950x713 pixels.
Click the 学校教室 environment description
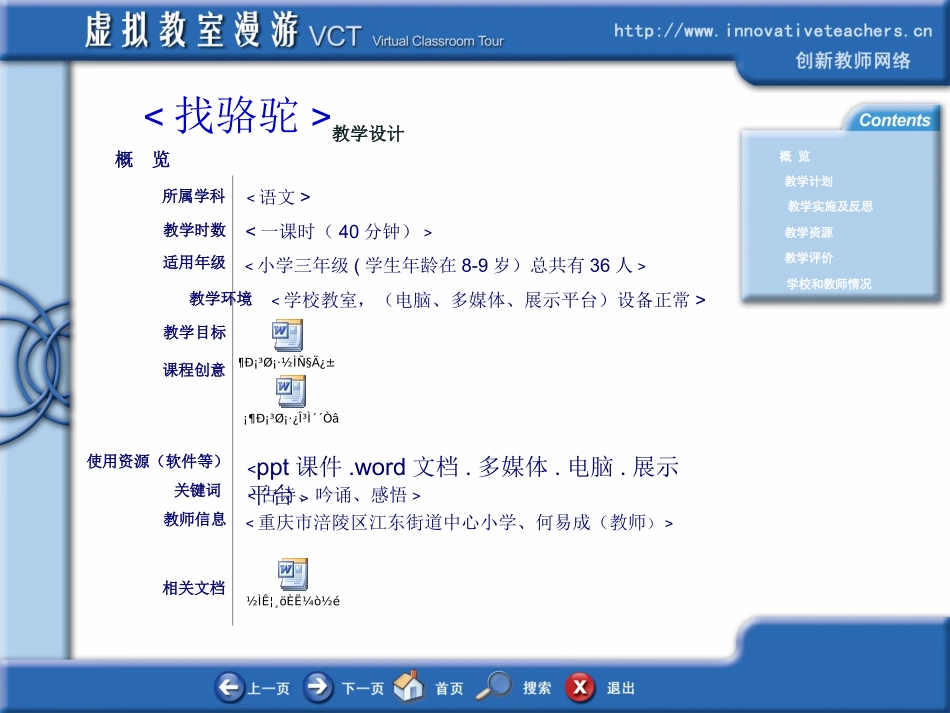[488, 300]
